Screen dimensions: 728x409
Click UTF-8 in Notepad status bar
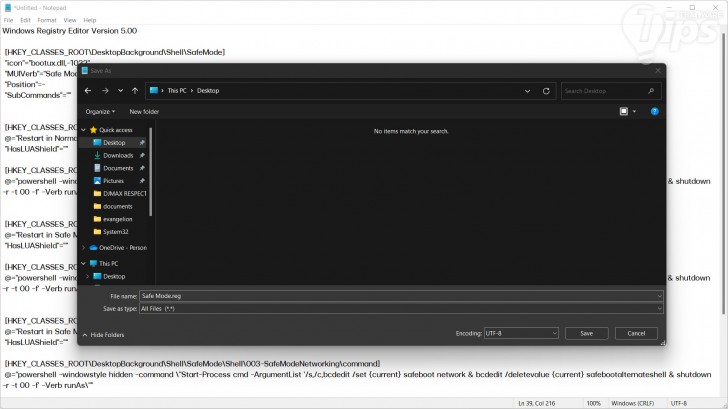tap(679, 403)
